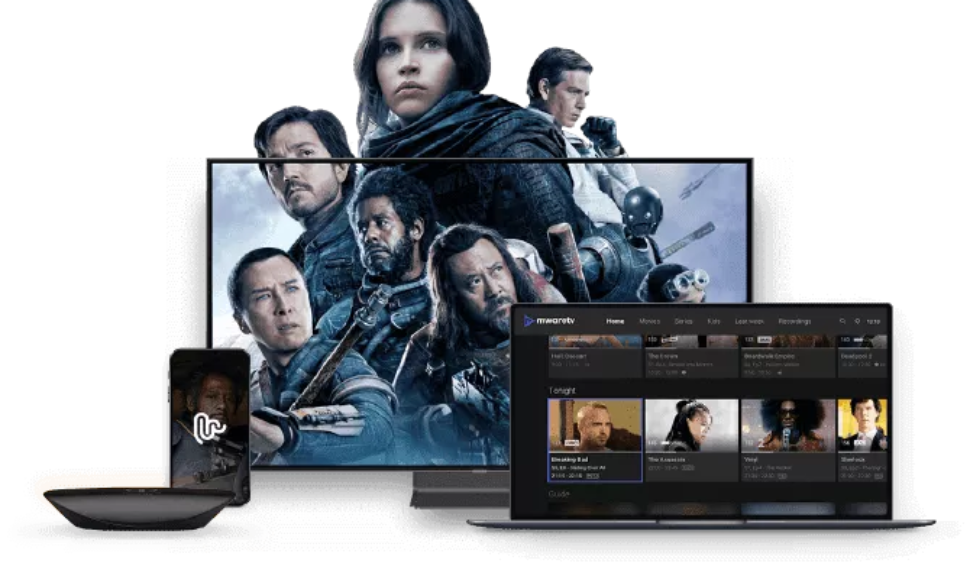This screenshot has height=563, width=970.
Task: Click the mwaretv logo on laptop
Action: (549, 320)
